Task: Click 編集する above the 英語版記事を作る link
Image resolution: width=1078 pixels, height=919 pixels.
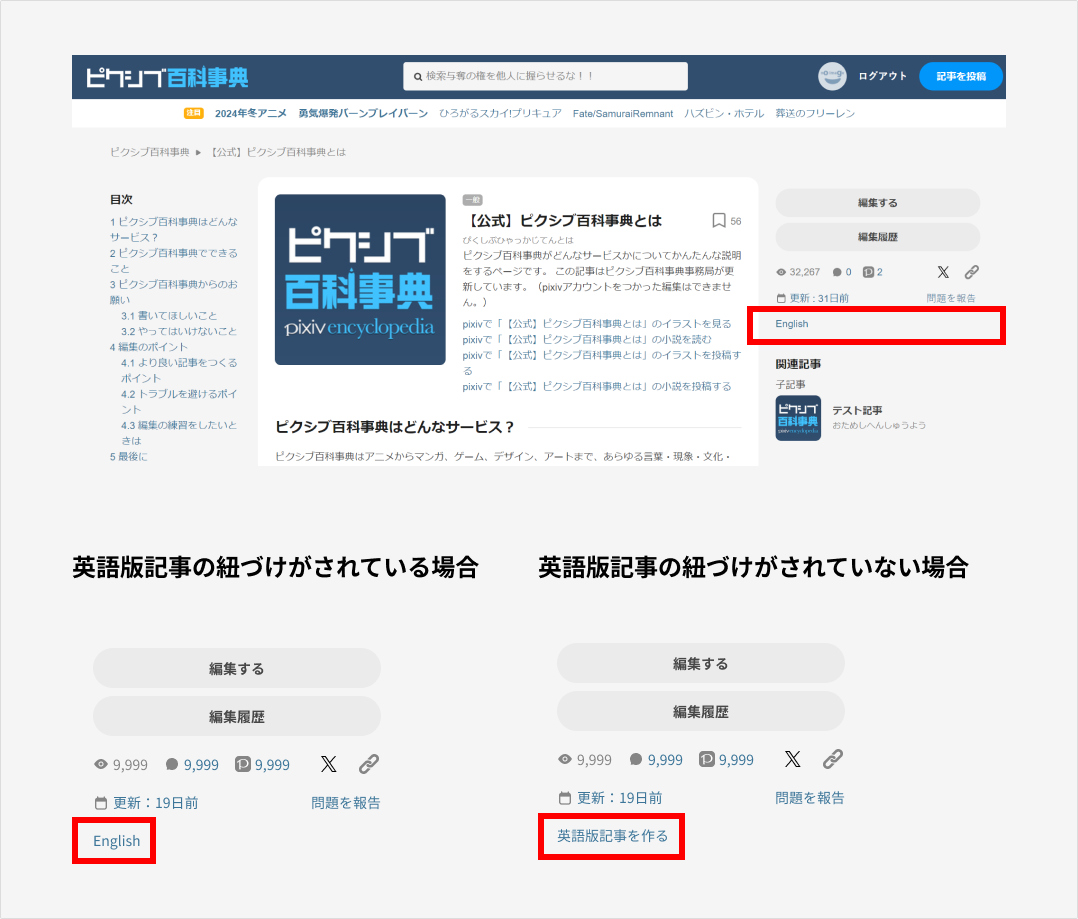Action: pyautogui.click(x=701, y=663)
